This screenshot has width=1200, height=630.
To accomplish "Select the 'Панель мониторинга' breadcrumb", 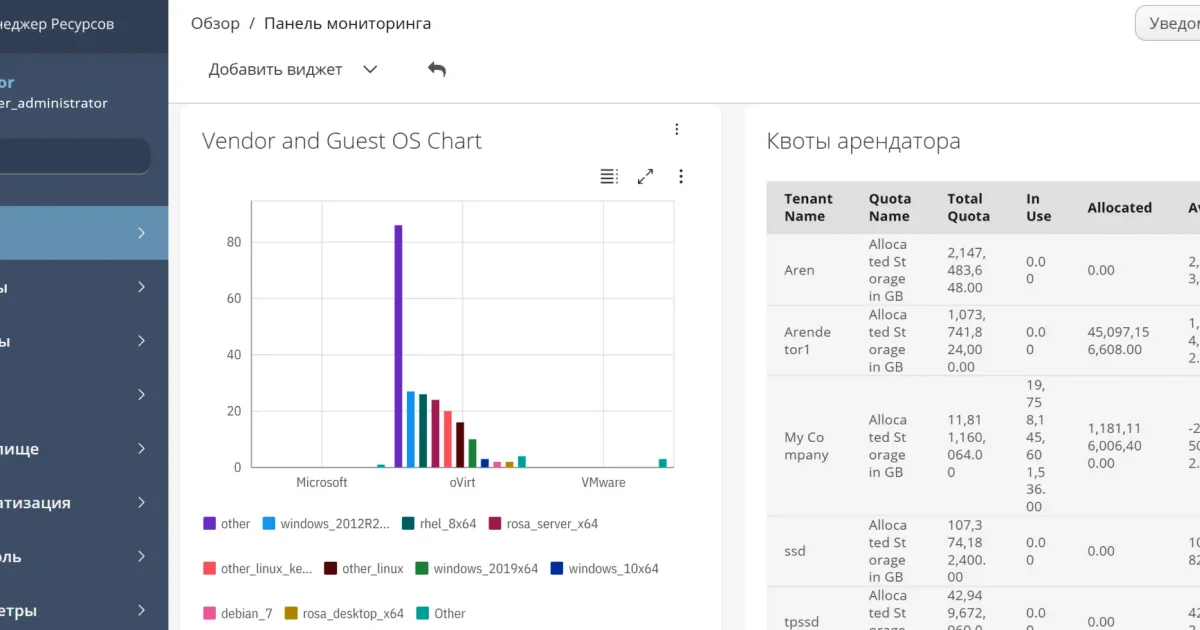I will pos(348,23).
